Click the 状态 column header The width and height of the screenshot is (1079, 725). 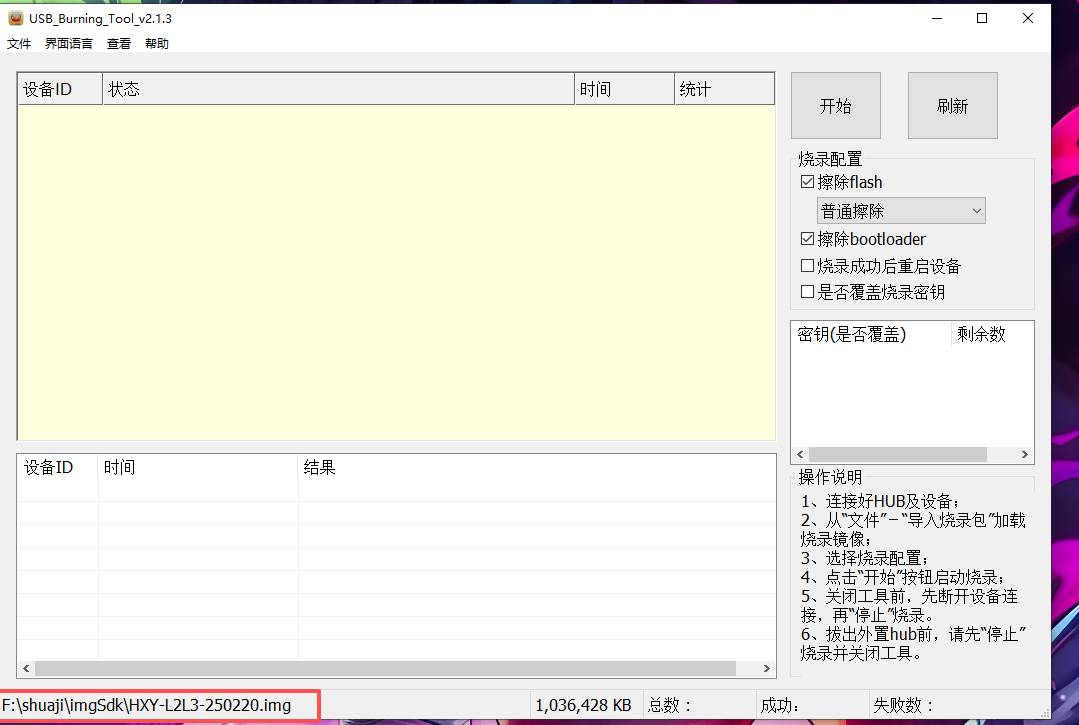click(338, 90)
